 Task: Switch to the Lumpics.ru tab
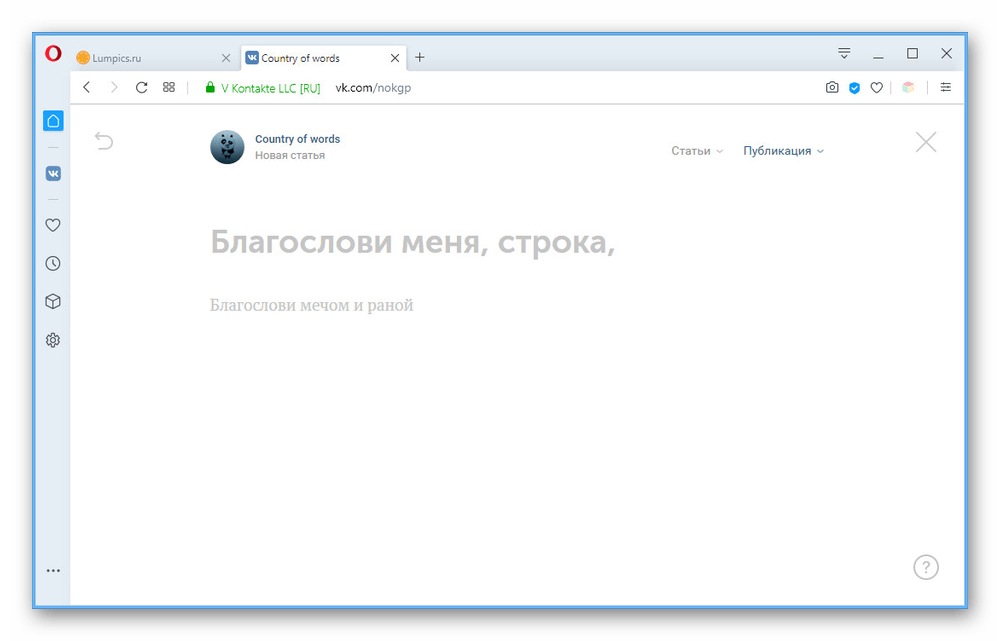(x=153, y=58)
